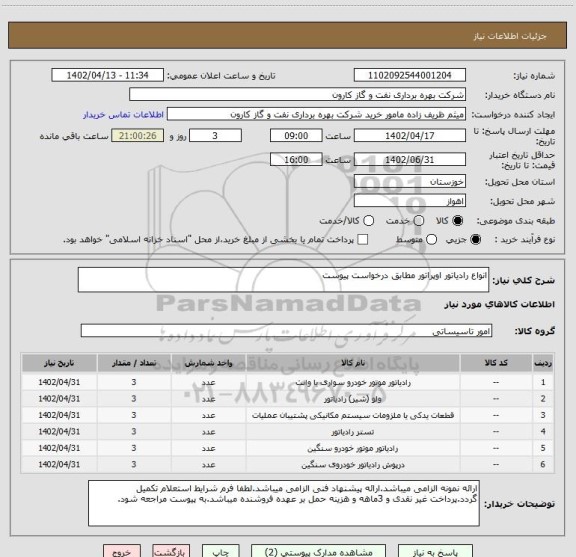
Task: Select row درپوش رادیاتور خودروی سنگین
Action: [x=287, y=464]
